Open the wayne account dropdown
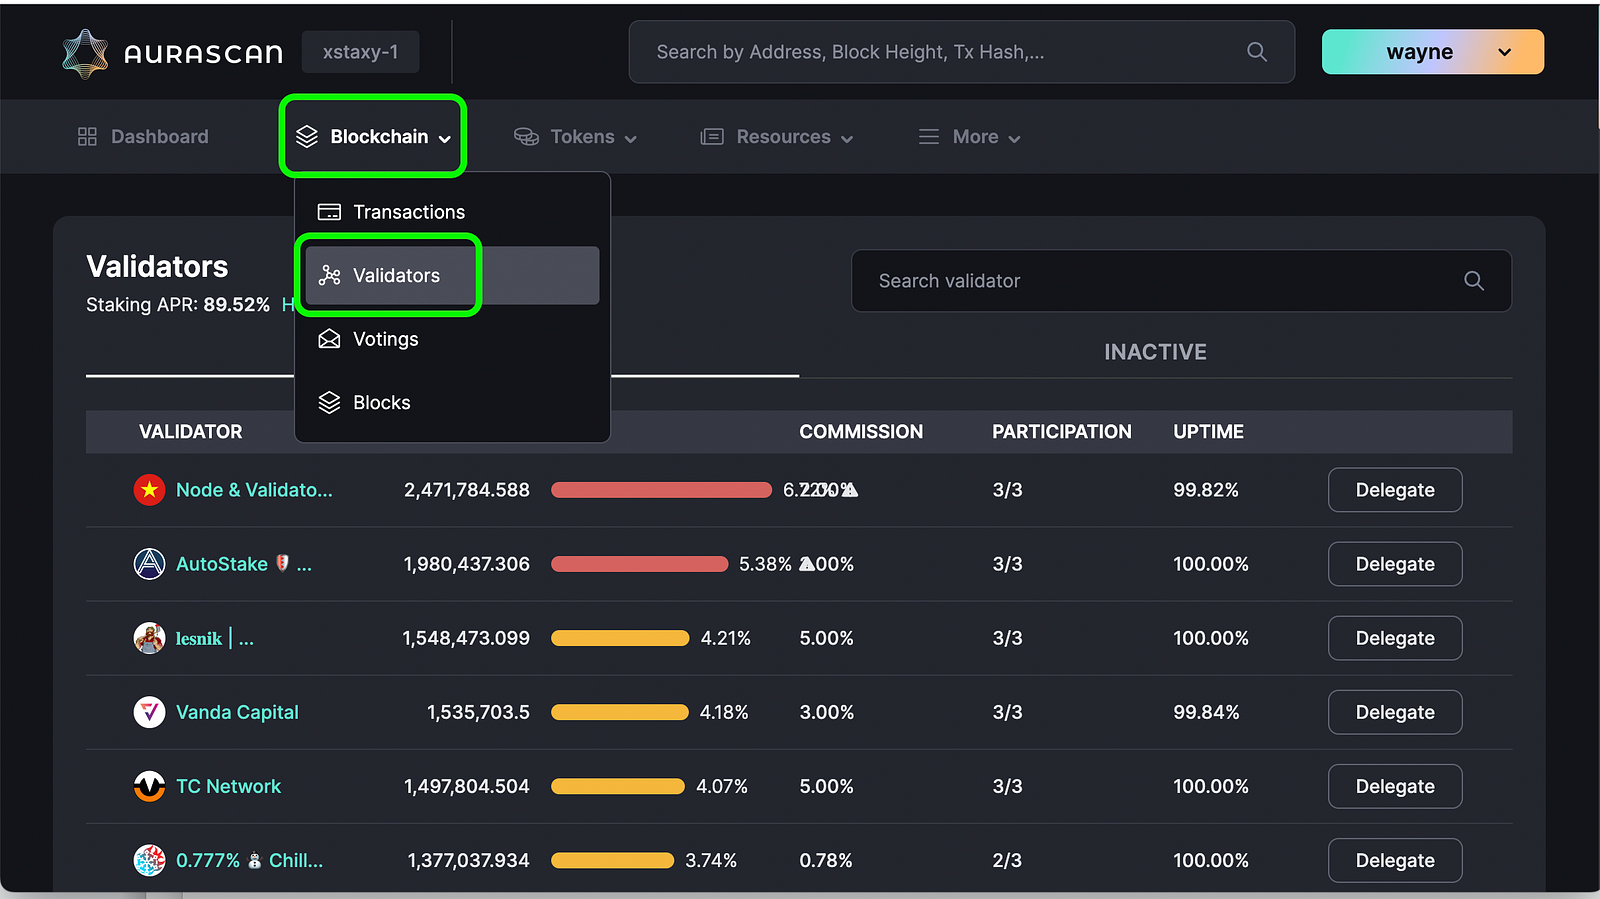Image resolution: width=1600 pixels, height=899 pixels. (1432, 52)
